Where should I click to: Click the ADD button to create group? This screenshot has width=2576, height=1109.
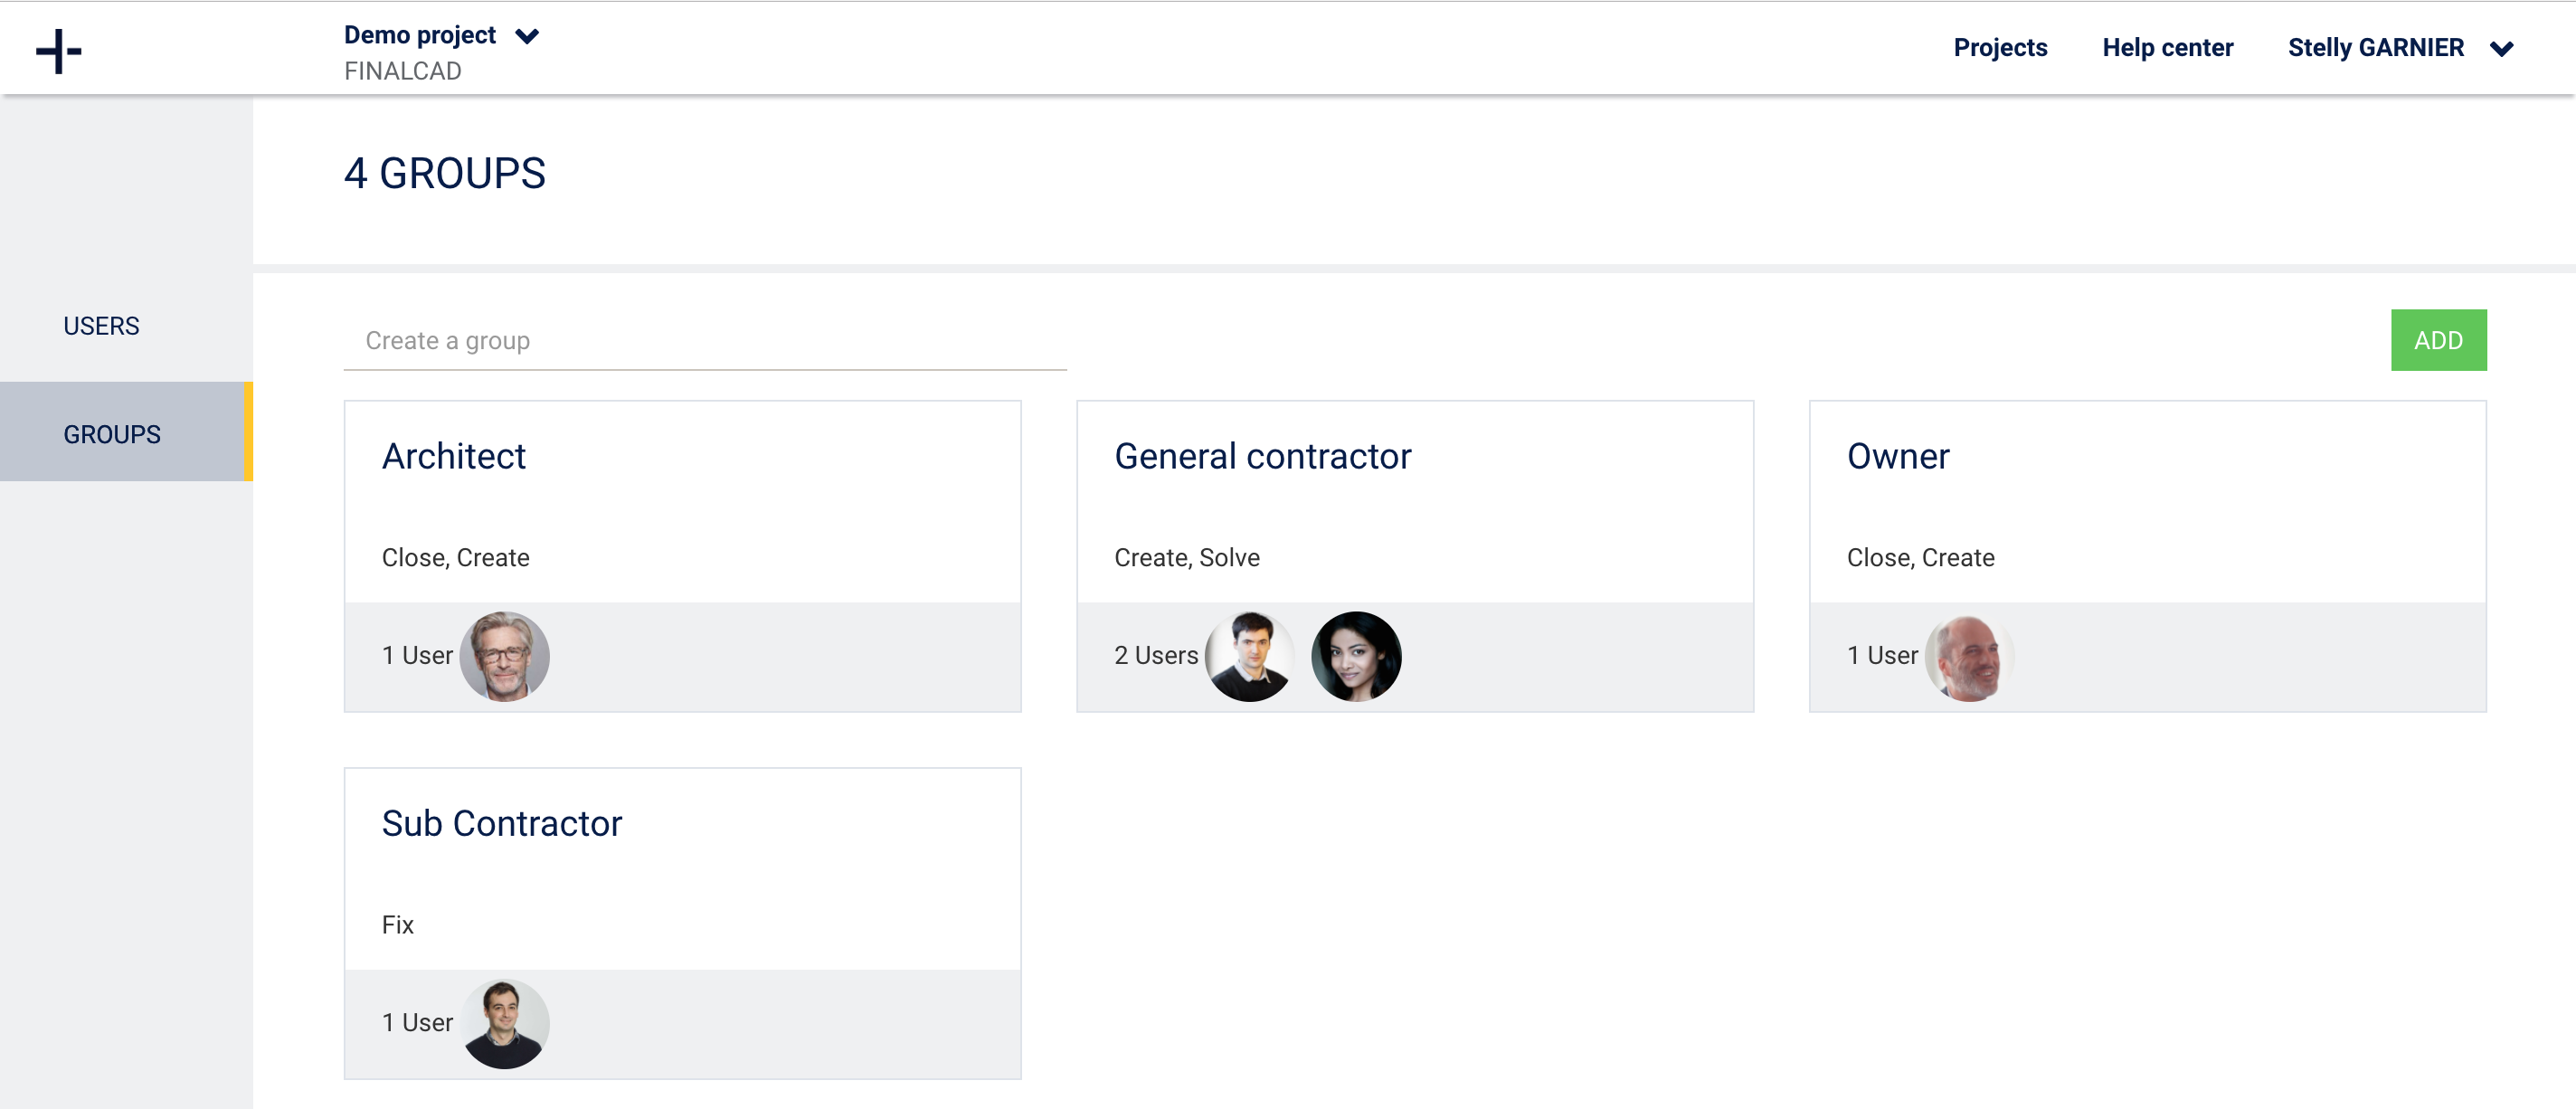(2439, 340)
